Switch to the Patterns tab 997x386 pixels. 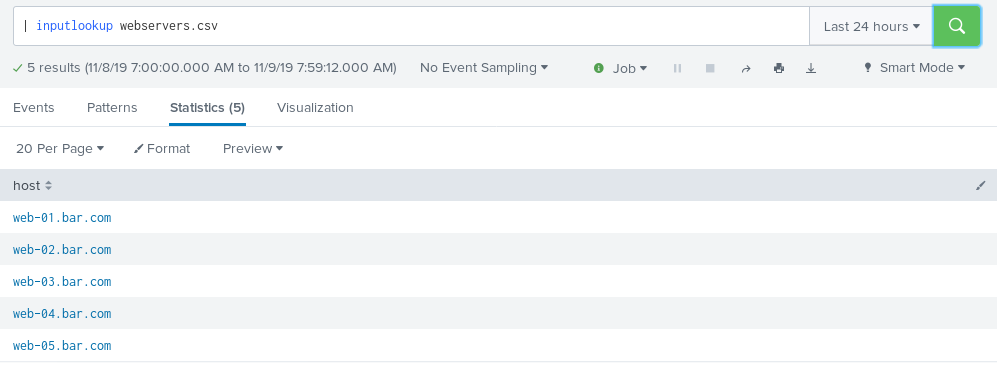[x=112, y=107]
